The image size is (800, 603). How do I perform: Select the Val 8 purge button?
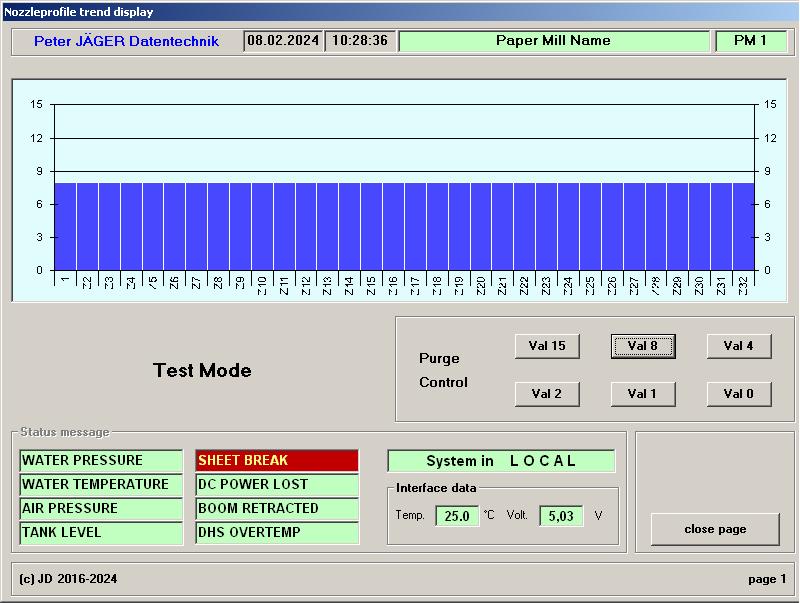pyautogui.click(x=642, y=346)
